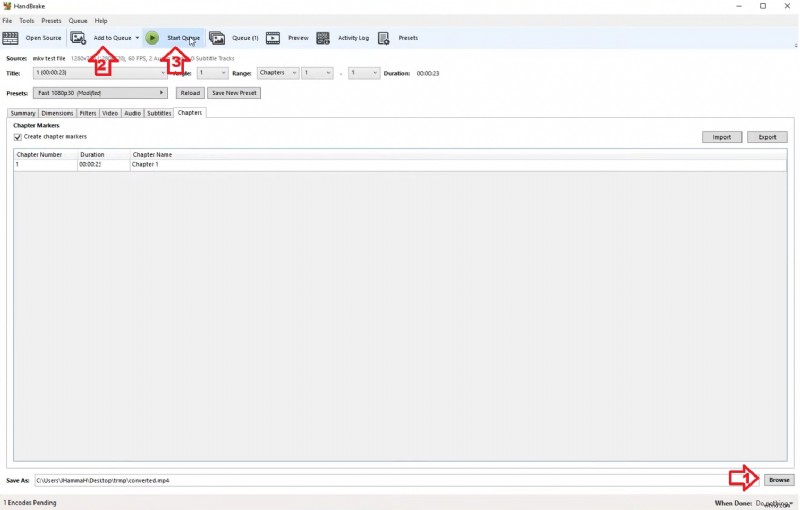Open the Queue menu in menu bar
800x510 pixels.
tap(78, 21)
